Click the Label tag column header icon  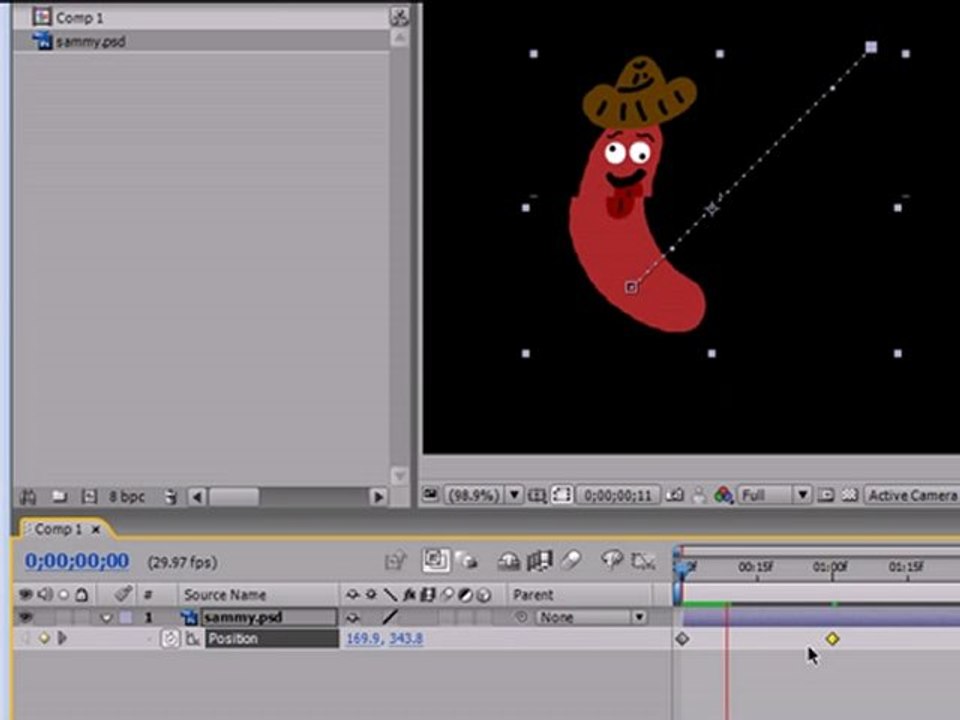(x=124, y=593)
